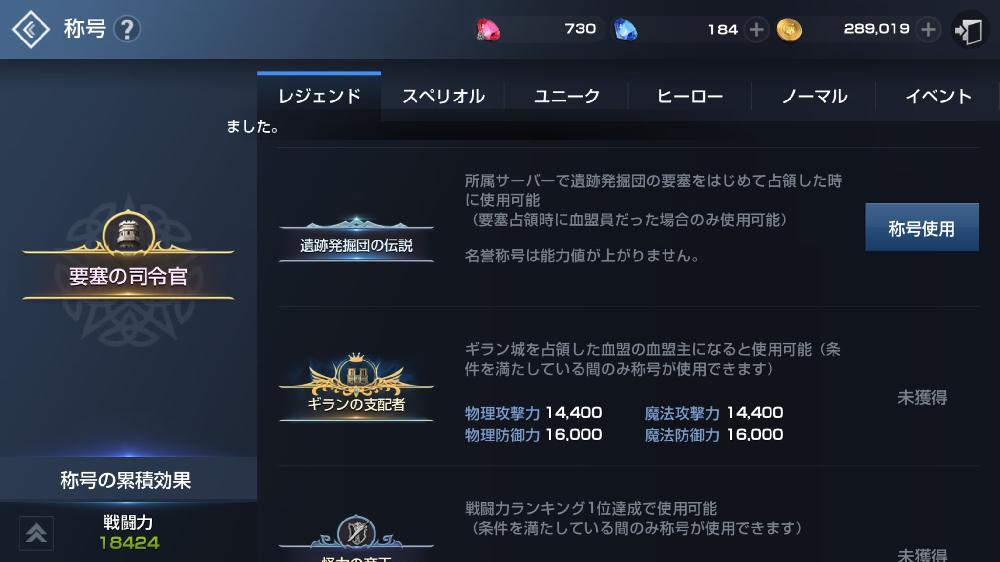Viewport: 1000px width, 562px height.
Task: Add more blue diamonds with plus button
Action: [x=756, y=29]
